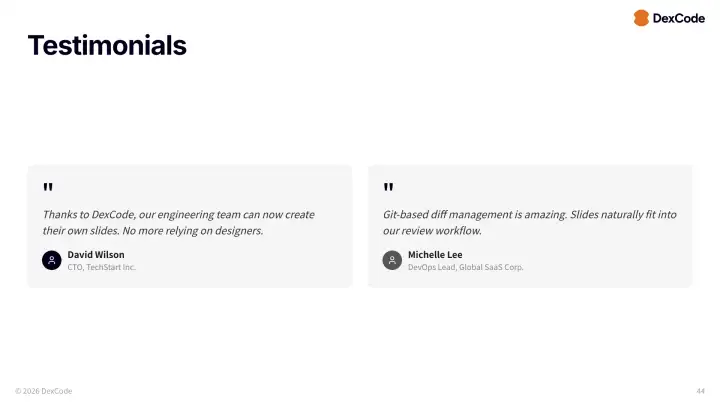Screen dimensions: 720x405
Task: Select the Testimonials slide heading
Action: pos(107,45)
